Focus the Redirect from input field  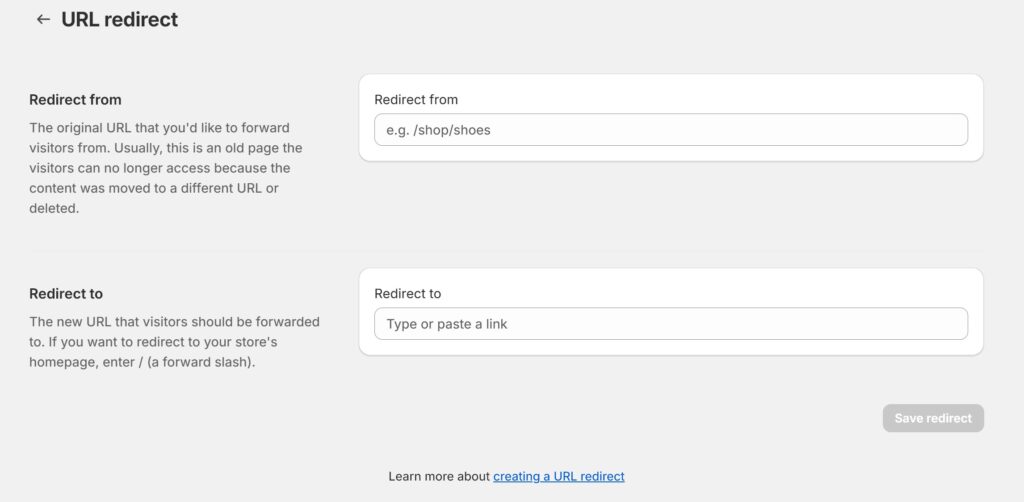[x=671, y=130]
